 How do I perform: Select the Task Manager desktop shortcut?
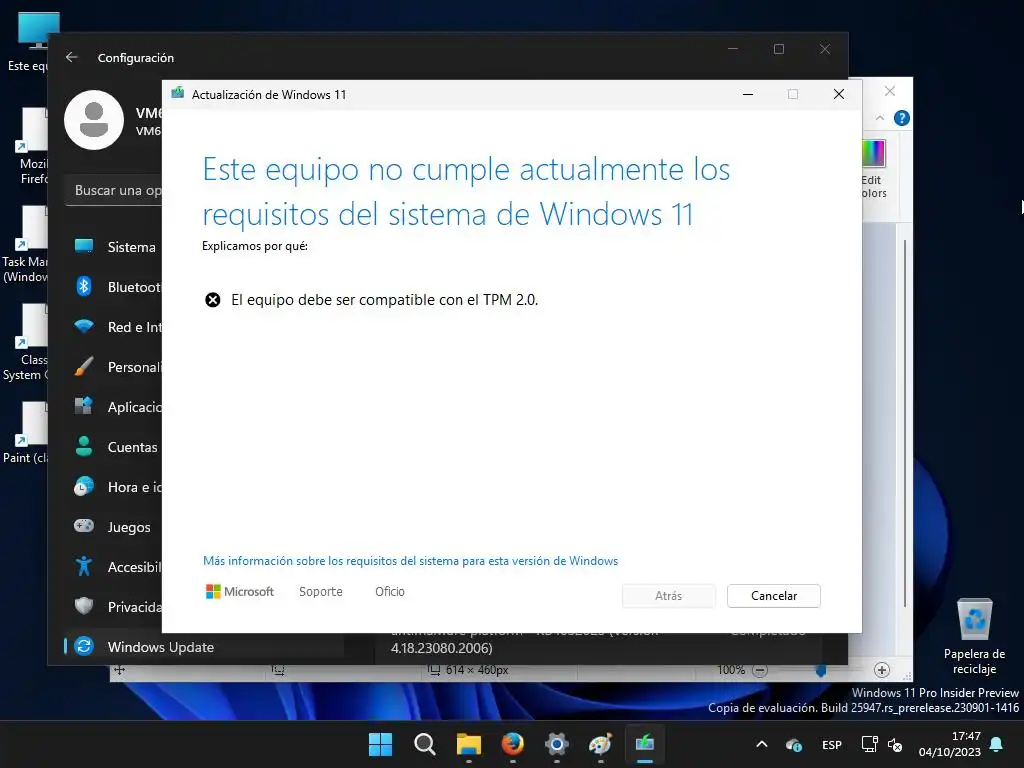click(25, 245)
